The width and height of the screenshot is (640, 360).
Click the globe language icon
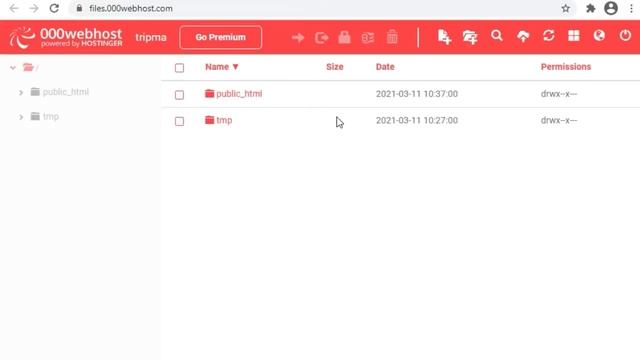coord(599,36)
